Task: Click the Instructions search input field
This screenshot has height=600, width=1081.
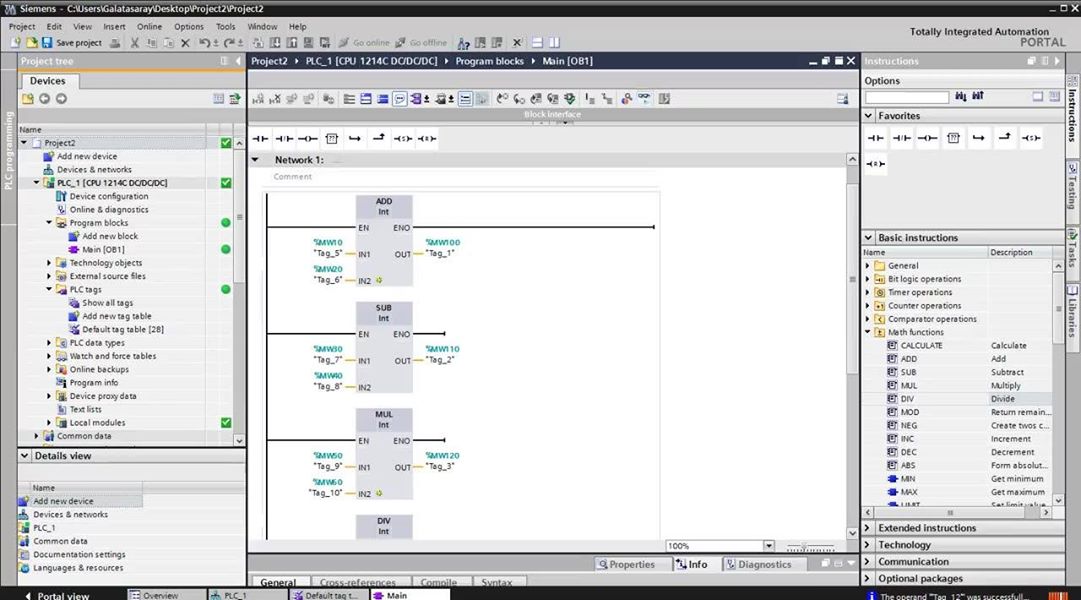Action: [x=907, y=97]
